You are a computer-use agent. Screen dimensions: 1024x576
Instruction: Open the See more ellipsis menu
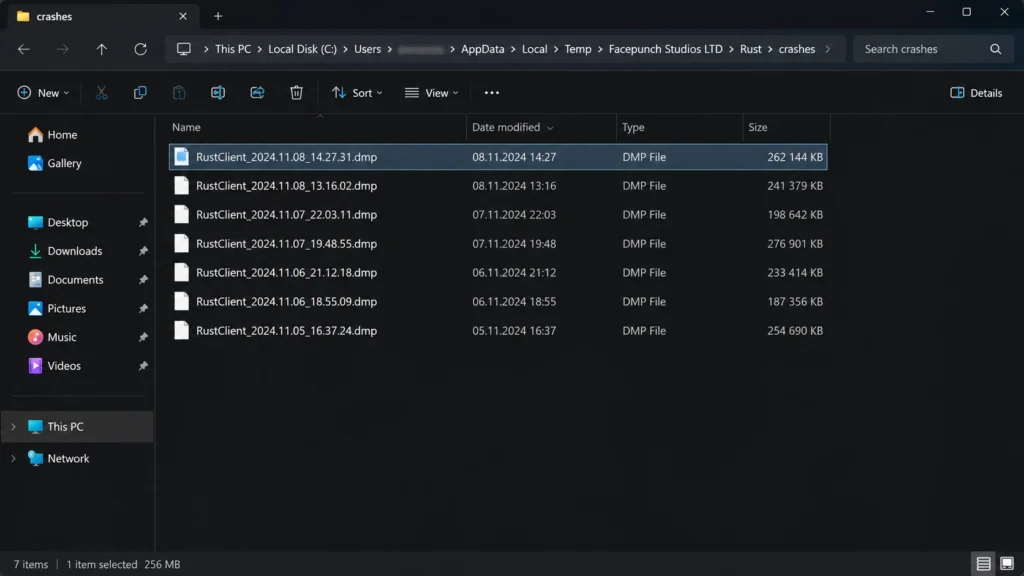[x=492, y=93]
